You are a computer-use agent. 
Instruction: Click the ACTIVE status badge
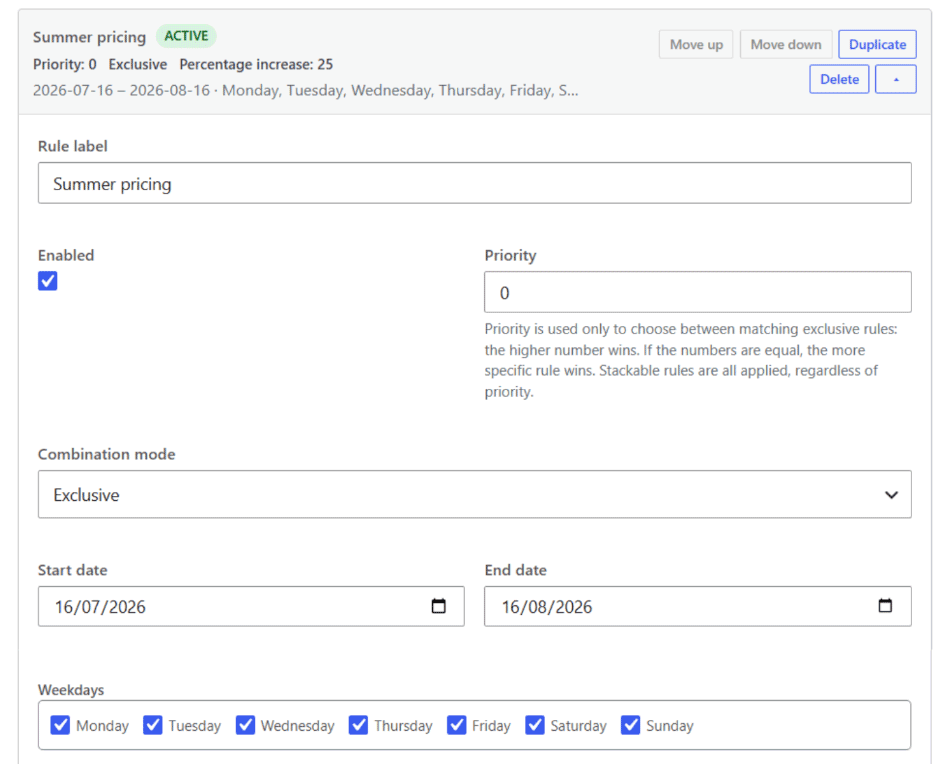(186, 36)
